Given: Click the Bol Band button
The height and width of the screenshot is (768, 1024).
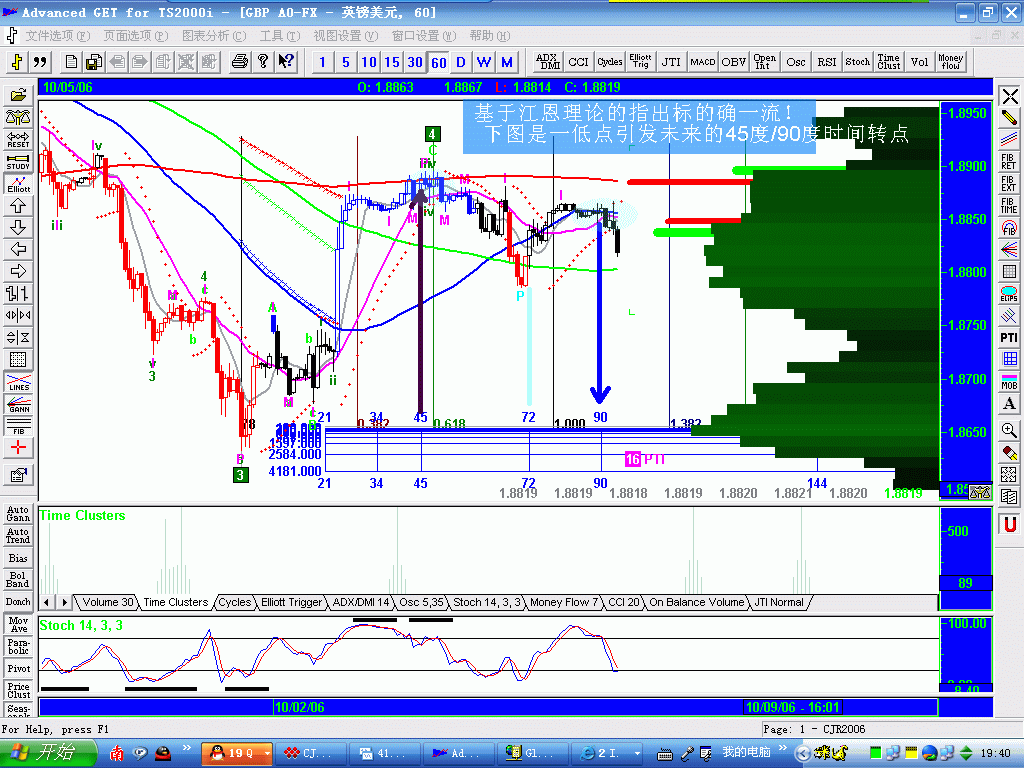Looking at the screenshot, I should pos(18,580).
